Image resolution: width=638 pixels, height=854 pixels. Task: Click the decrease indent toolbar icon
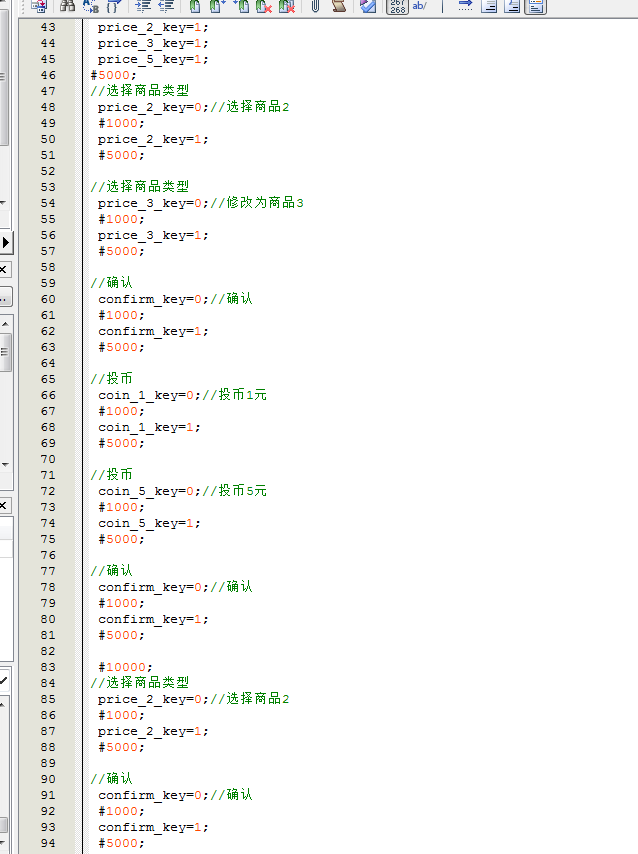(166, 6)
